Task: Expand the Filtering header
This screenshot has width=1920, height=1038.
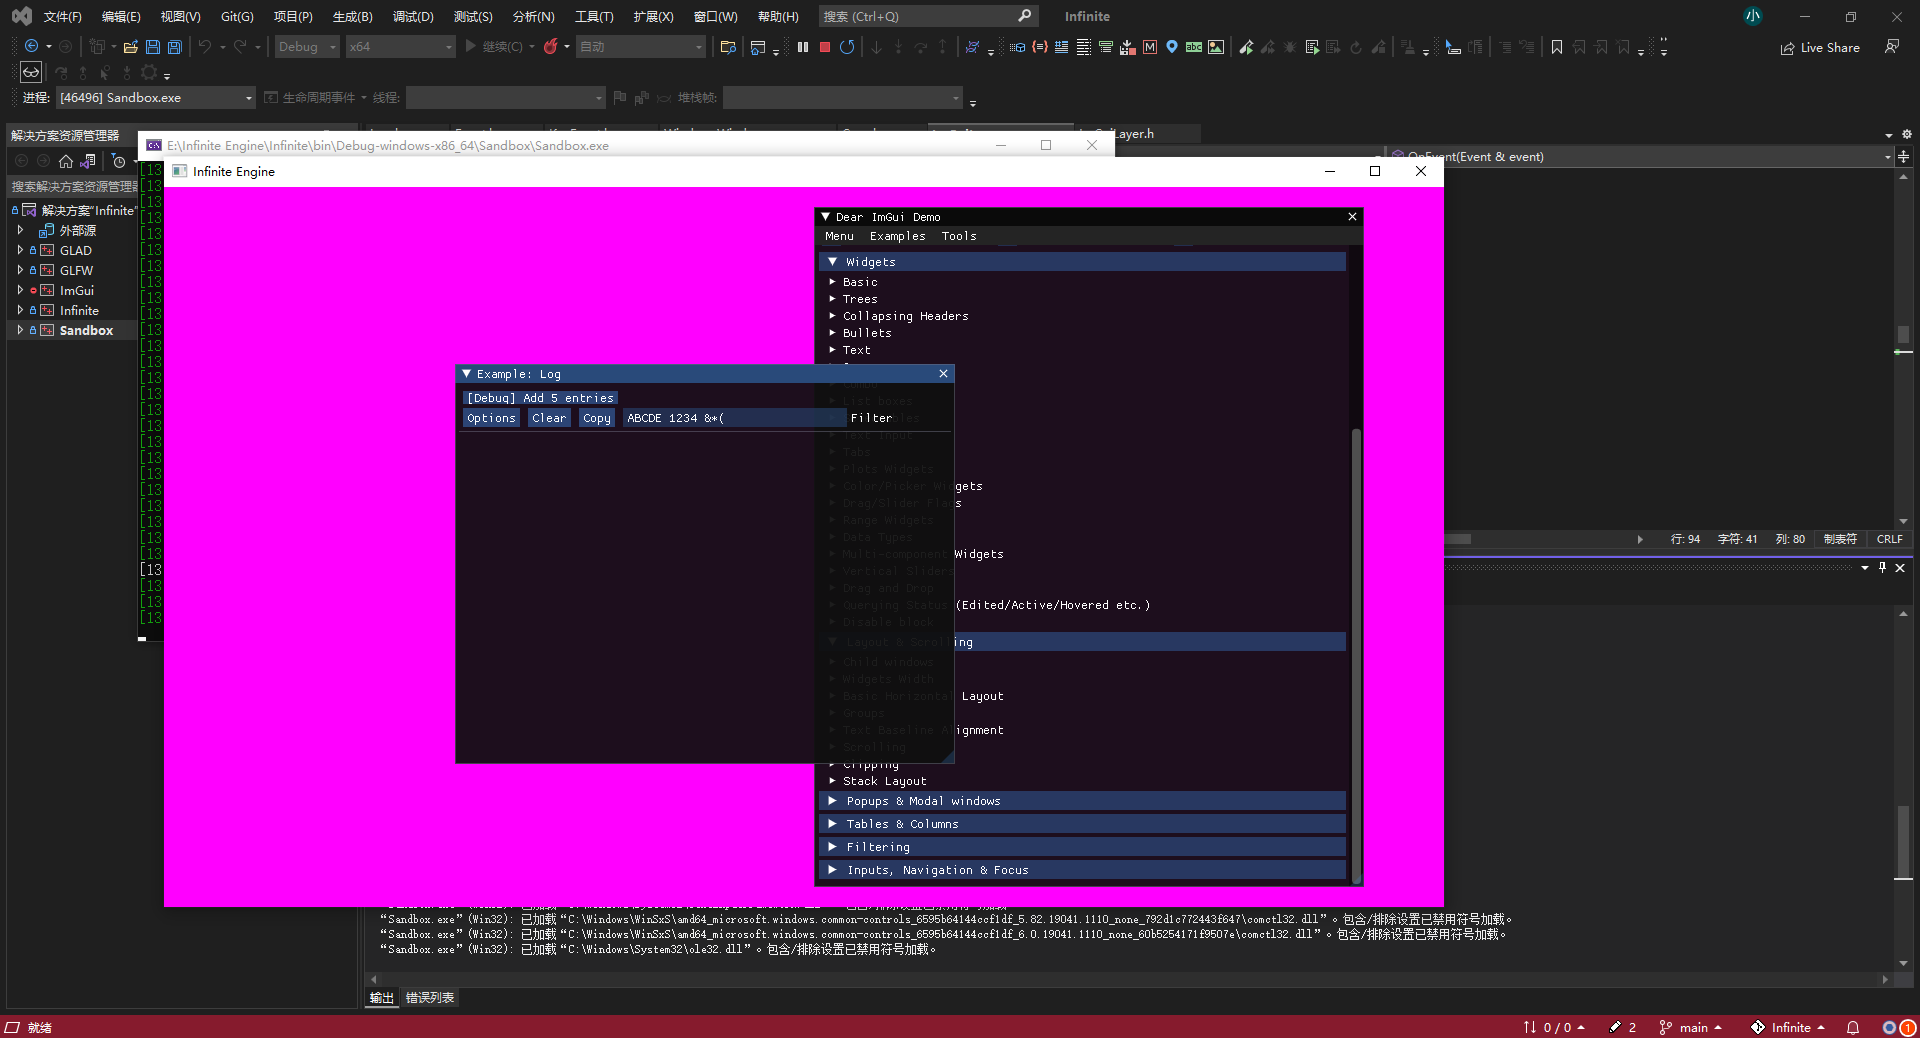Action: point(1082,847)
